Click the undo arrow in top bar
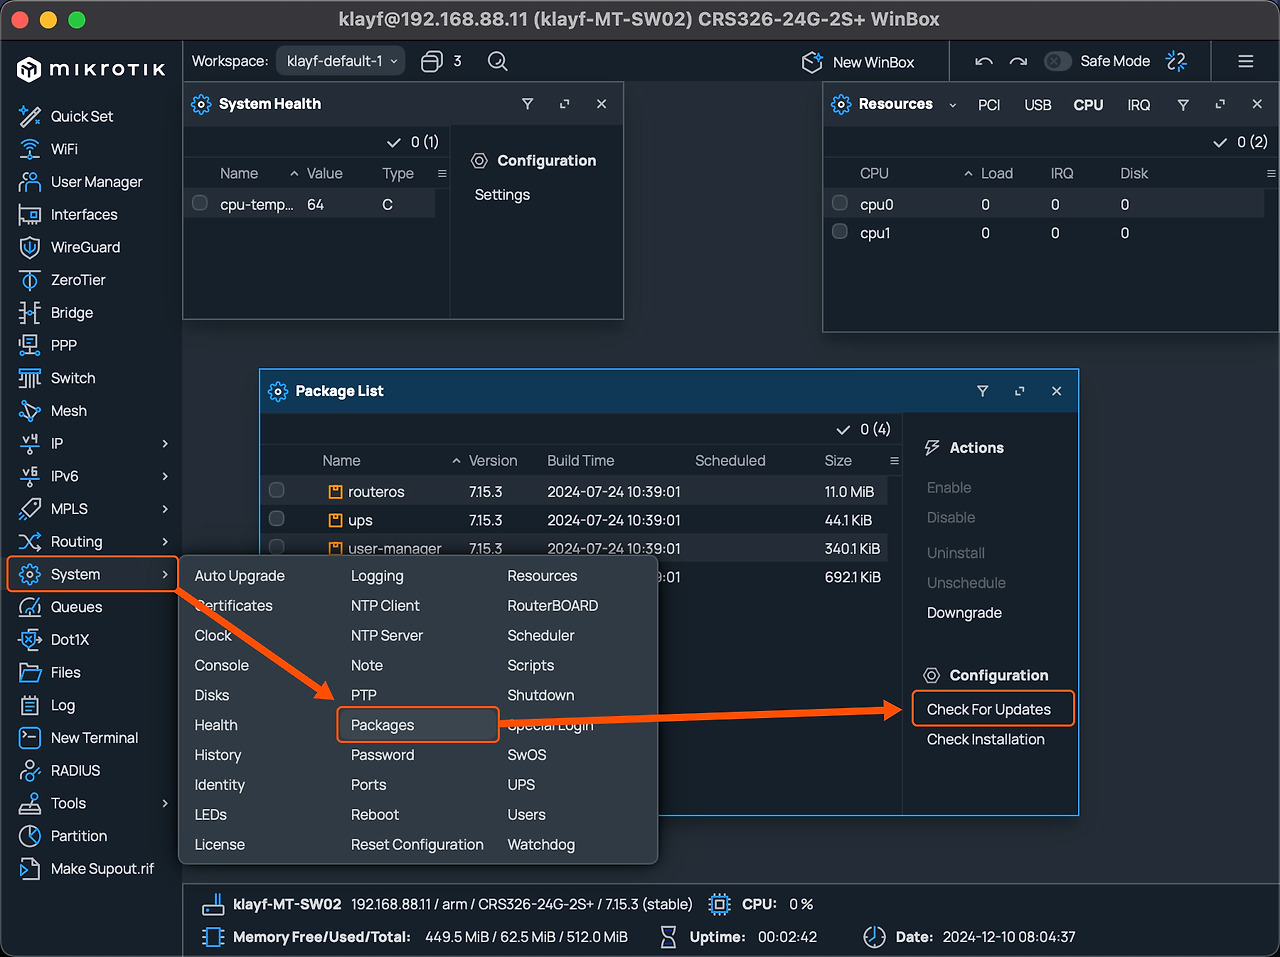 coord(984,61)
